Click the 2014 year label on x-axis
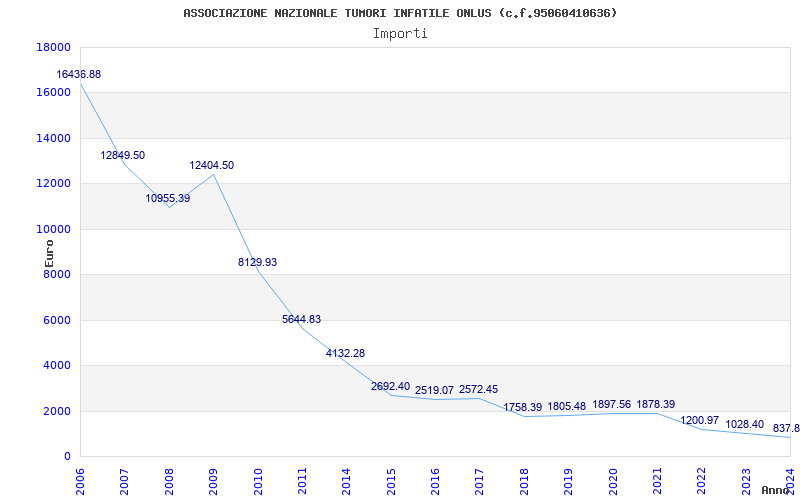 347,481
